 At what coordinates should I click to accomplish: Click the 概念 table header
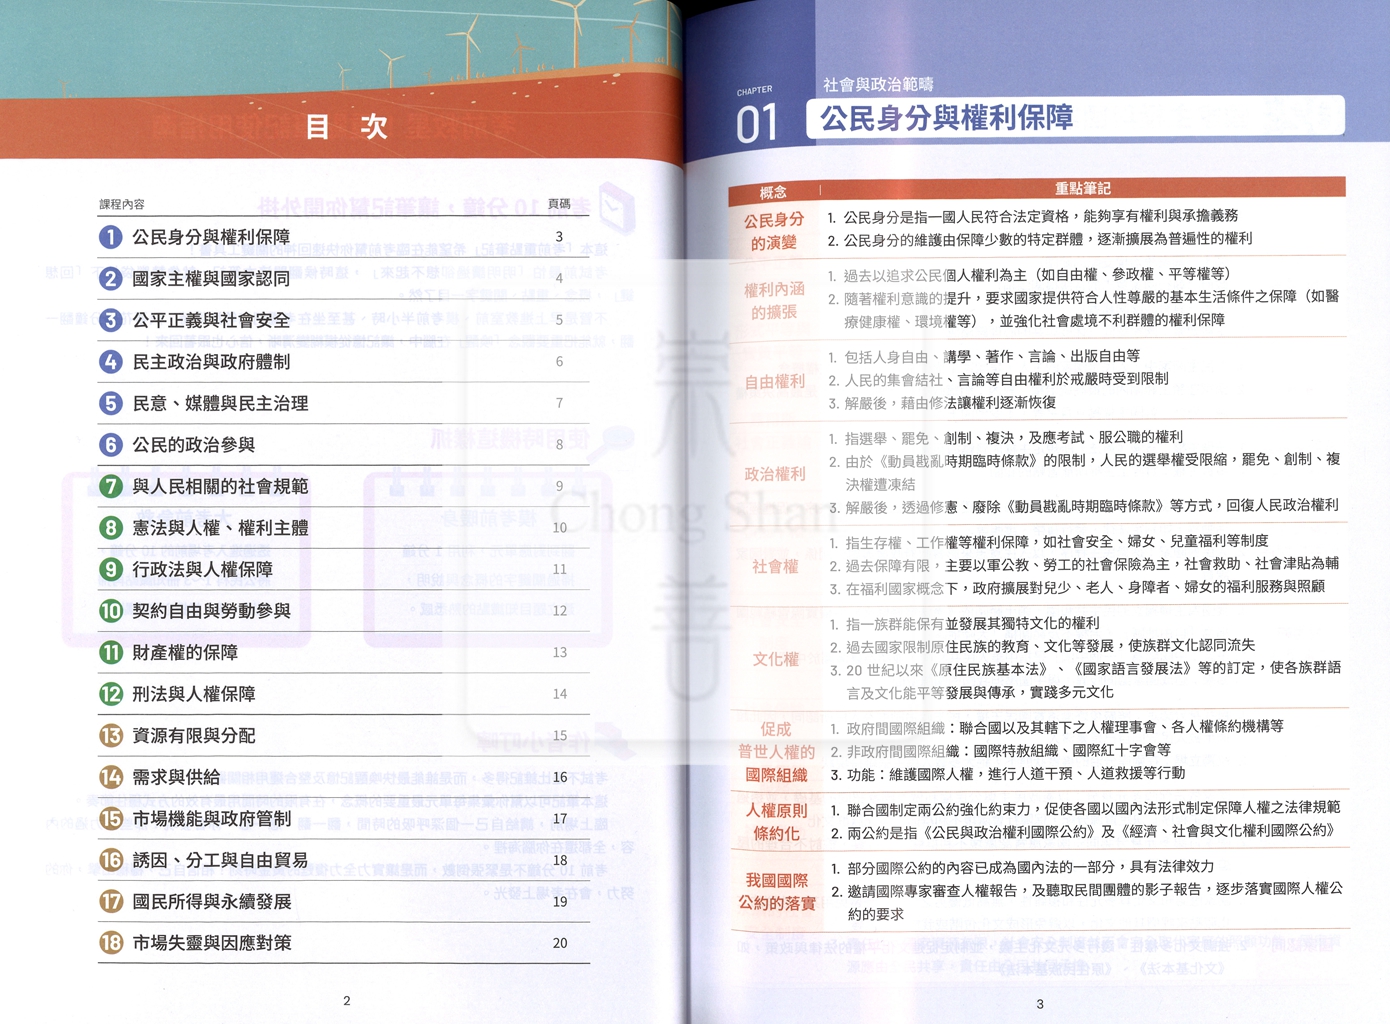(x=773, y=191)
